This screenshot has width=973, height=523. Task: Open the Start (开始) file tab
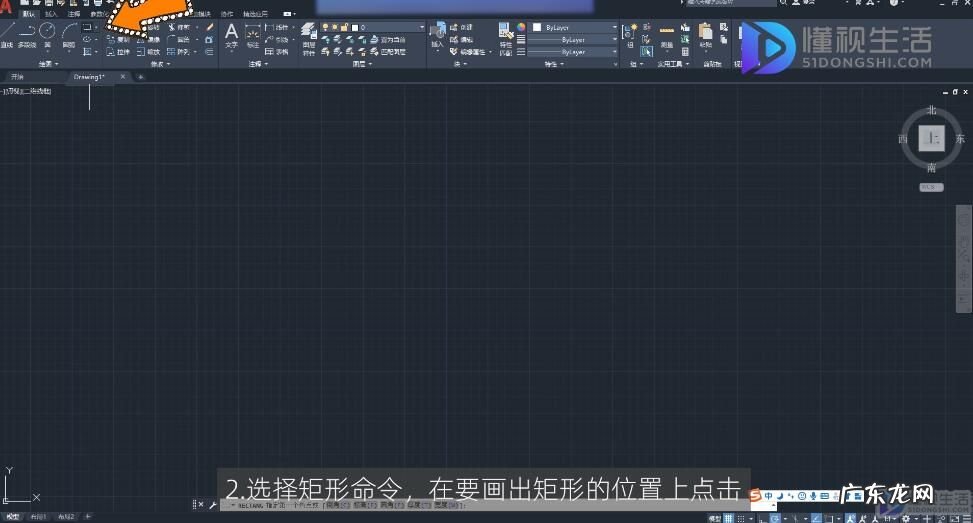(17, 77)
